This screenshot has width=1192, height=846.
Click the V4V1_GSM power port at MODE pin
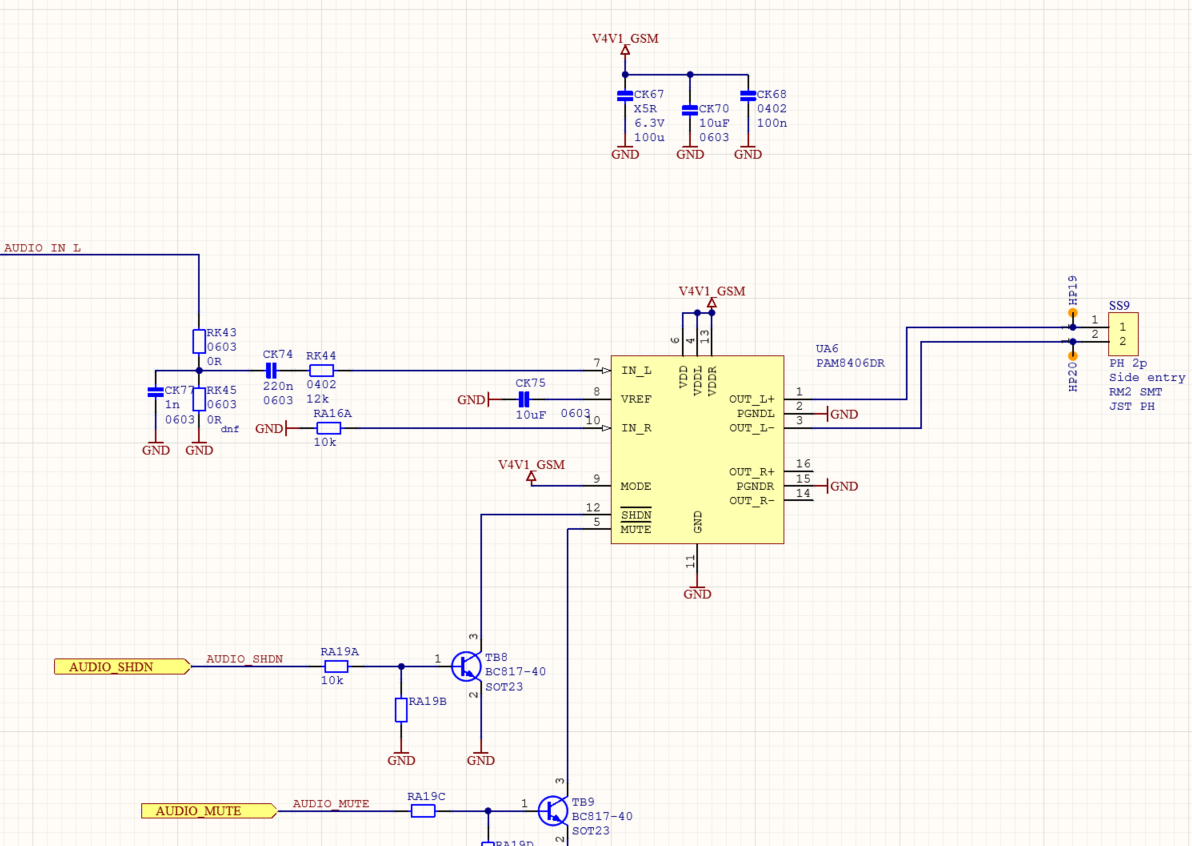[531, 471]
